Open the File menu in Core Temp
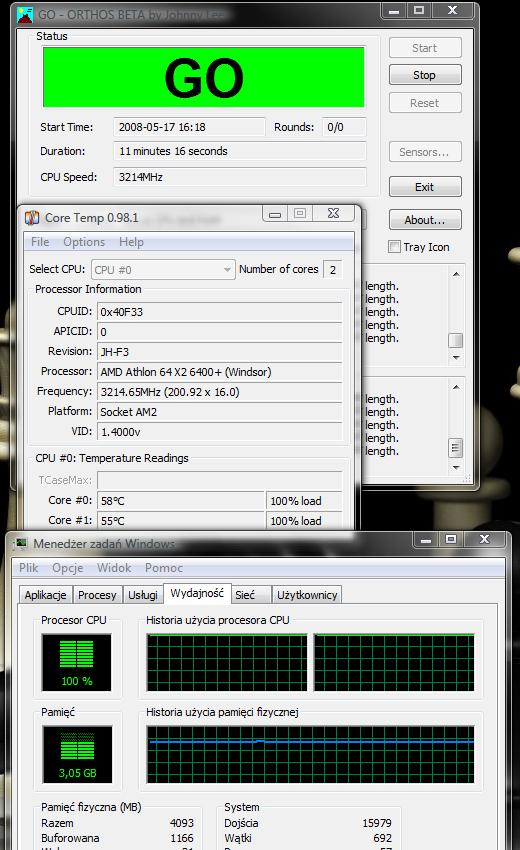520x850 pixels. coord(40,242)
